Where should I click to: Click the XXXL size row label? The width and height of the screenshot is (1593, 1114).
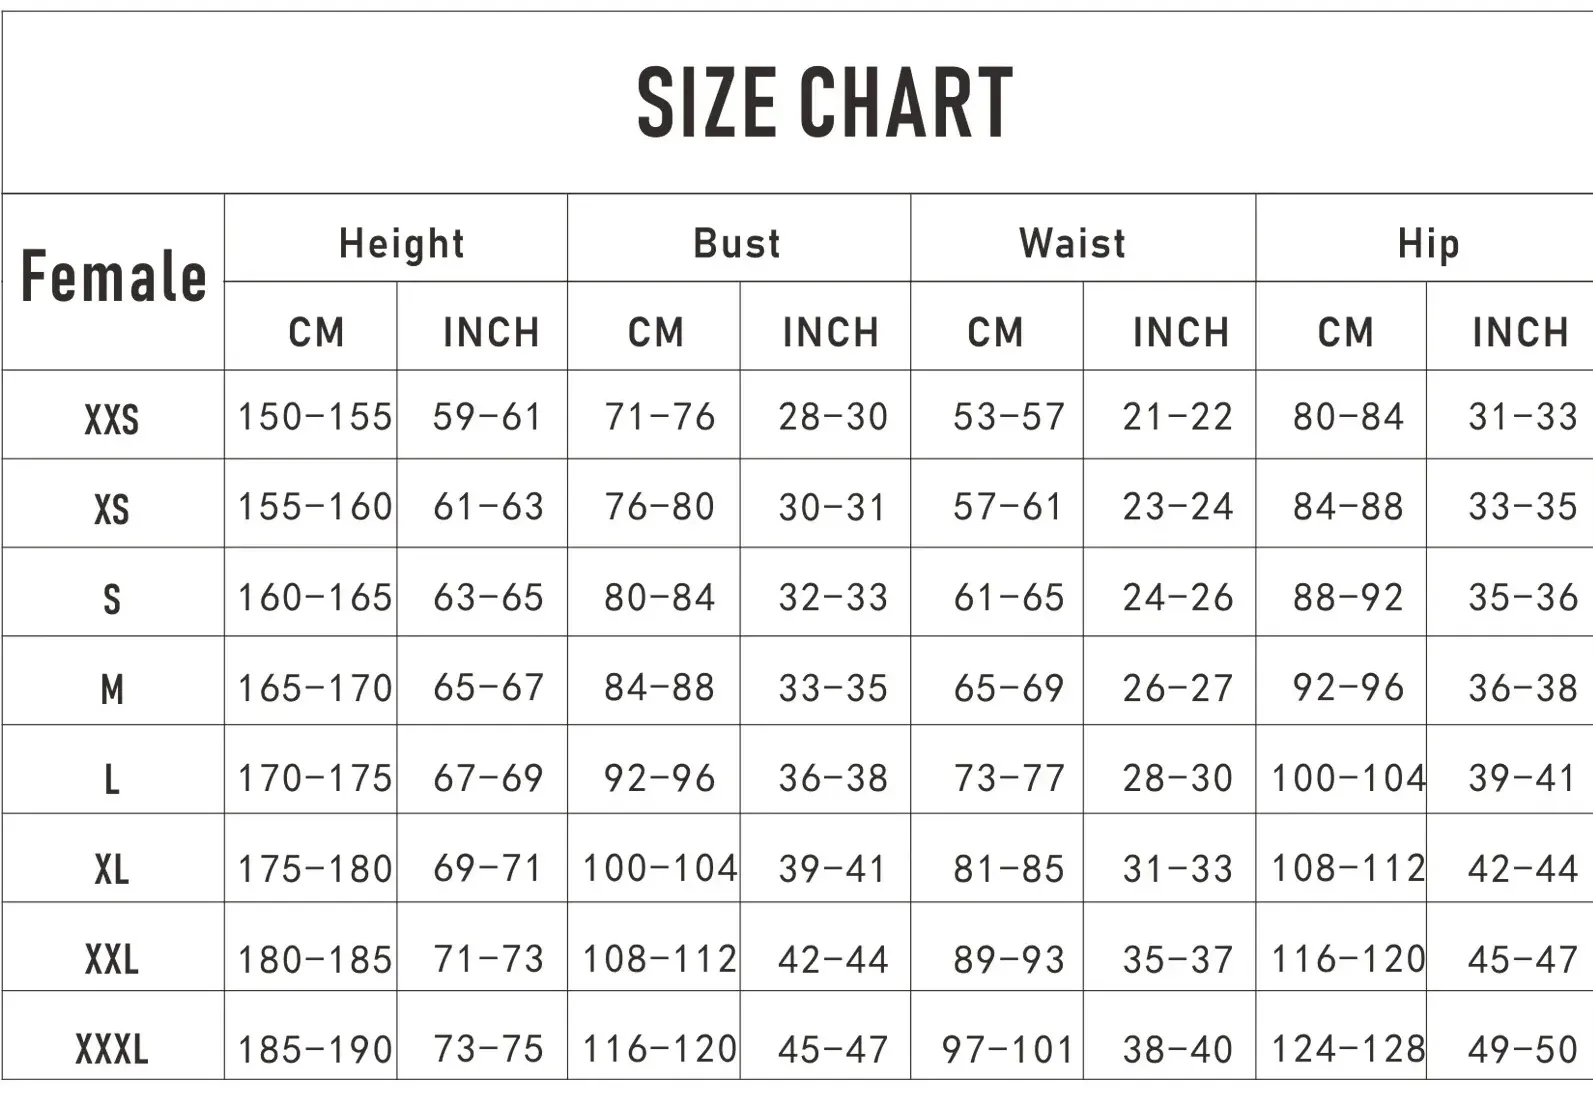tap(112, 1049)
